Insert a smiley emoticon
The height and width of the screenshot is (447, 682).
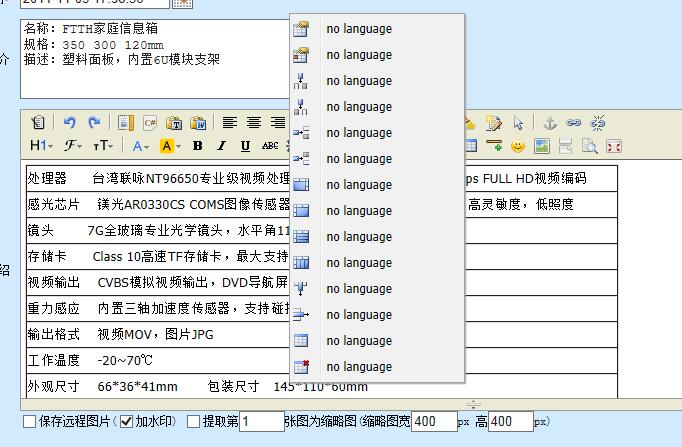pyautogui.click(x=518, y=146)
